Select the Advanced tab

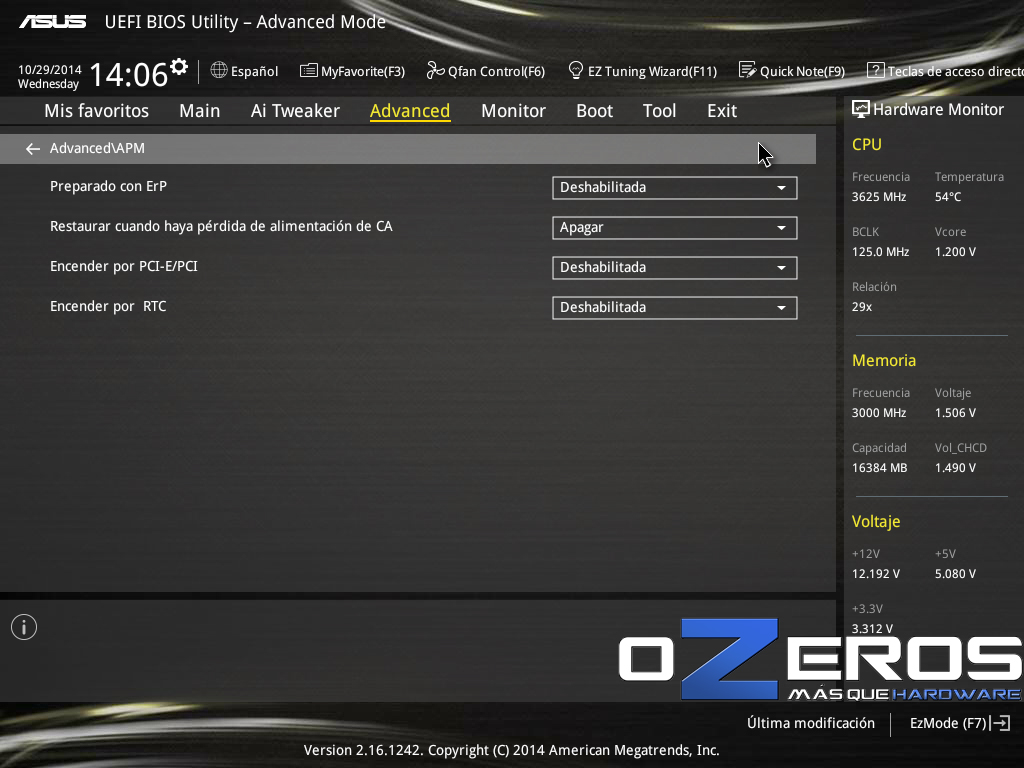pyautogui.click(x=410, y=111)
